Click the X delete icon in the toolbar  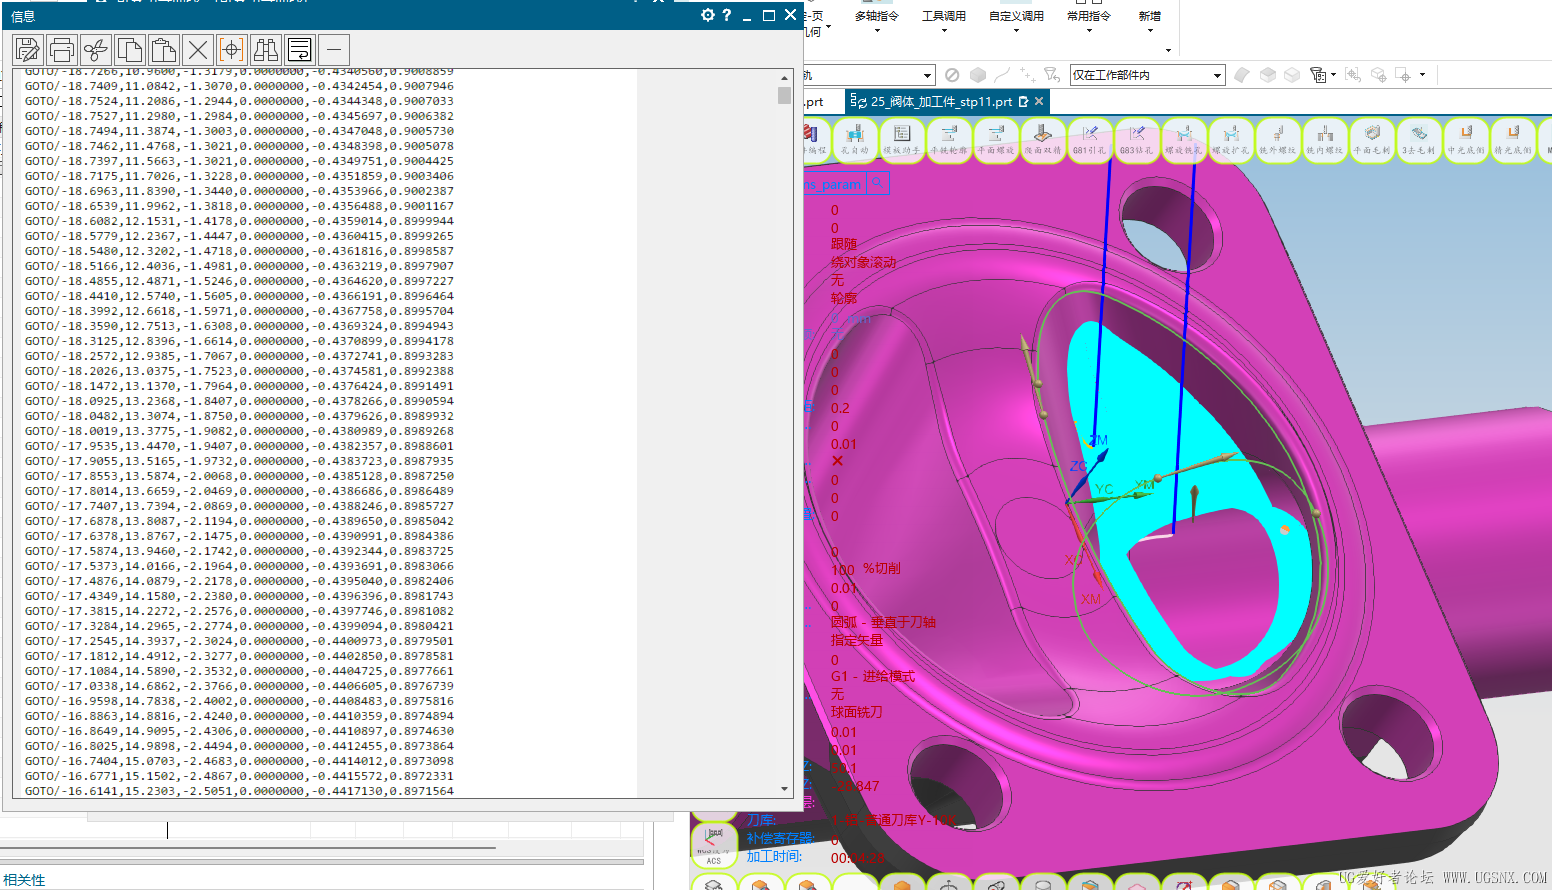click(198, 49)
